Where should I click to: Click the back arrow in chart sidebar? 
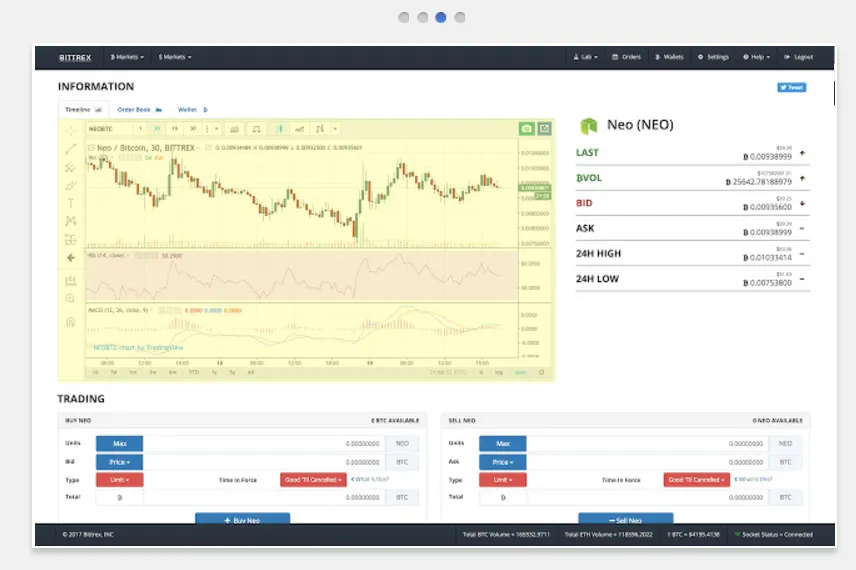coord(71,258)
